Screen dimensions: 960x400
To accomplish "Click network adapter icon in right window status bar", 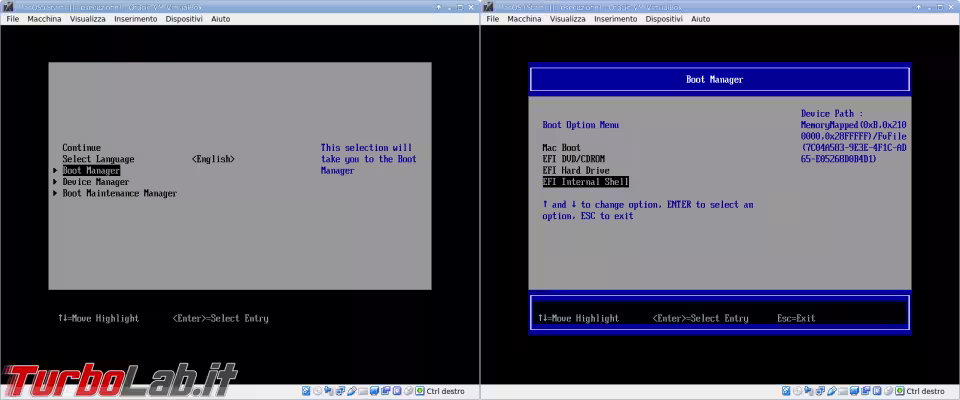I will tap(820, 391).
